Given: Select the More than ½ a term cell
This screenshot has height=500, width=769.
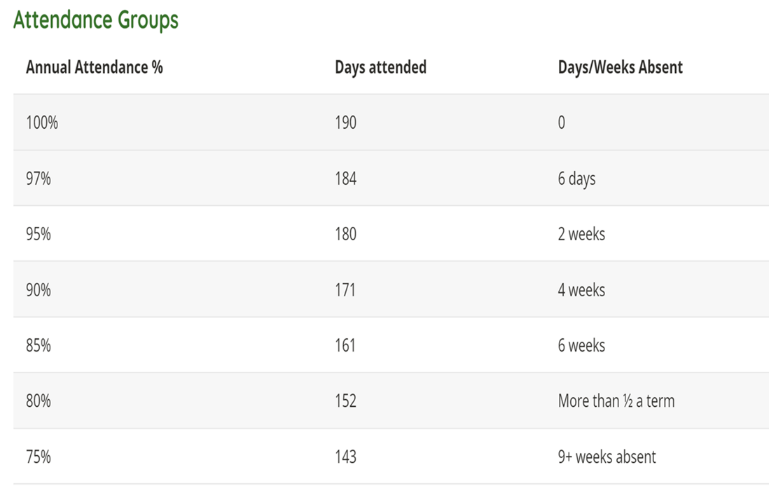Looking at the screenshot, I should click(x=616, y=401).
